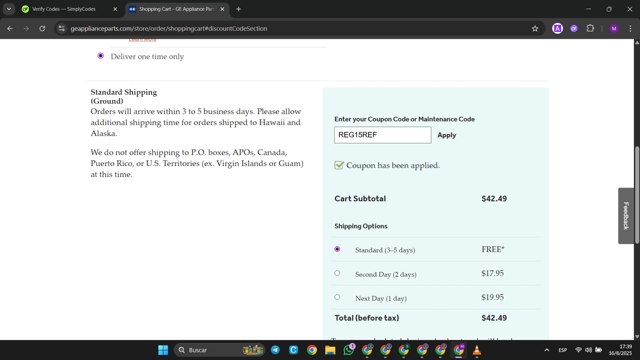
Task: Click the green coupon applied checkmark
Action: [339, 165]
